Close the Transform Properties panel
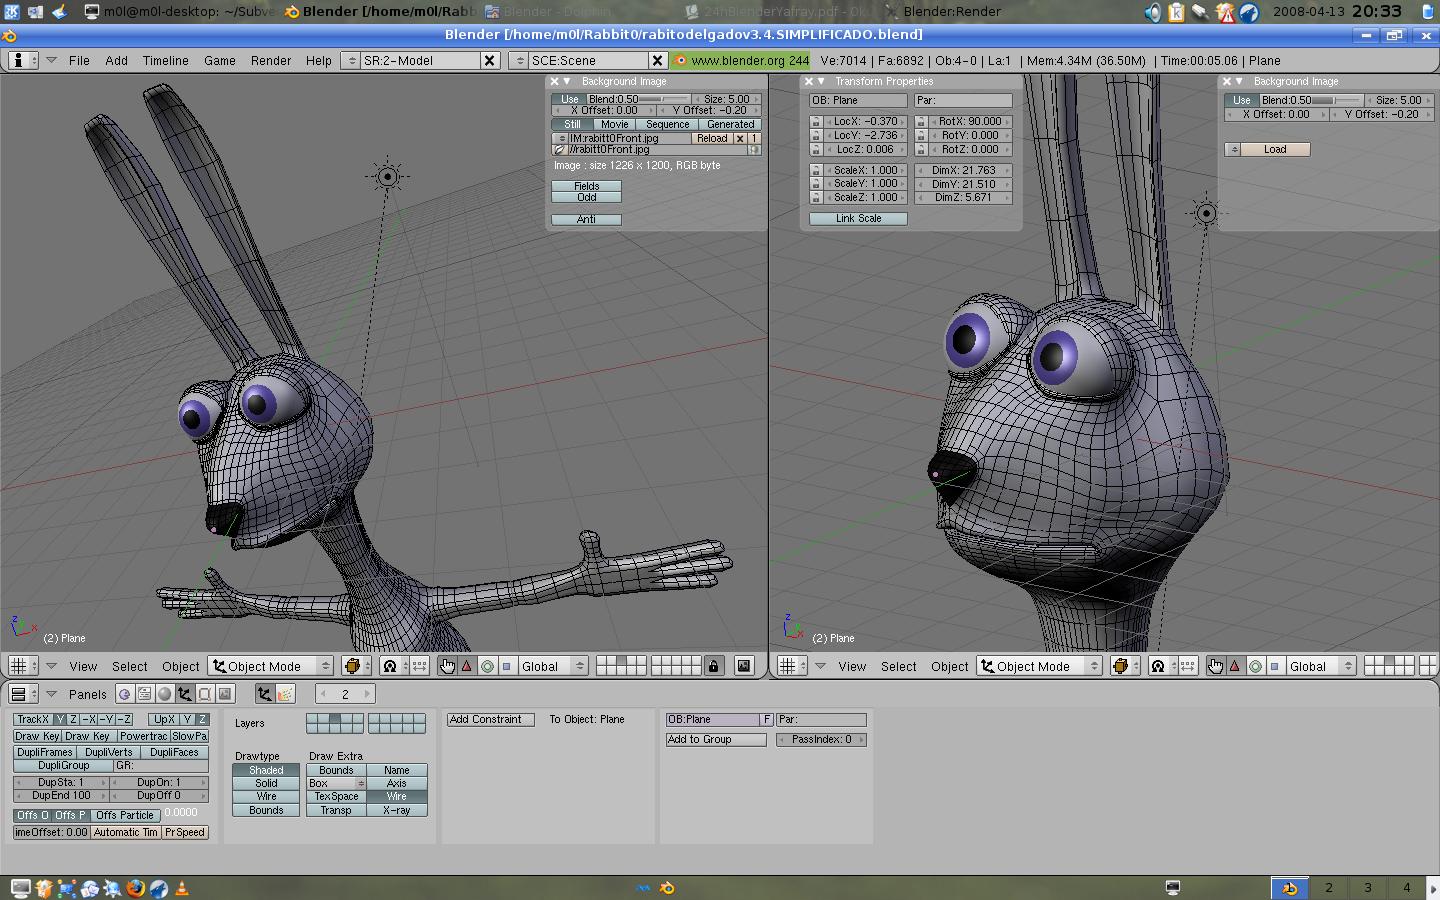Viewport: 1440px width, 900px height. [x=809, y=82]
